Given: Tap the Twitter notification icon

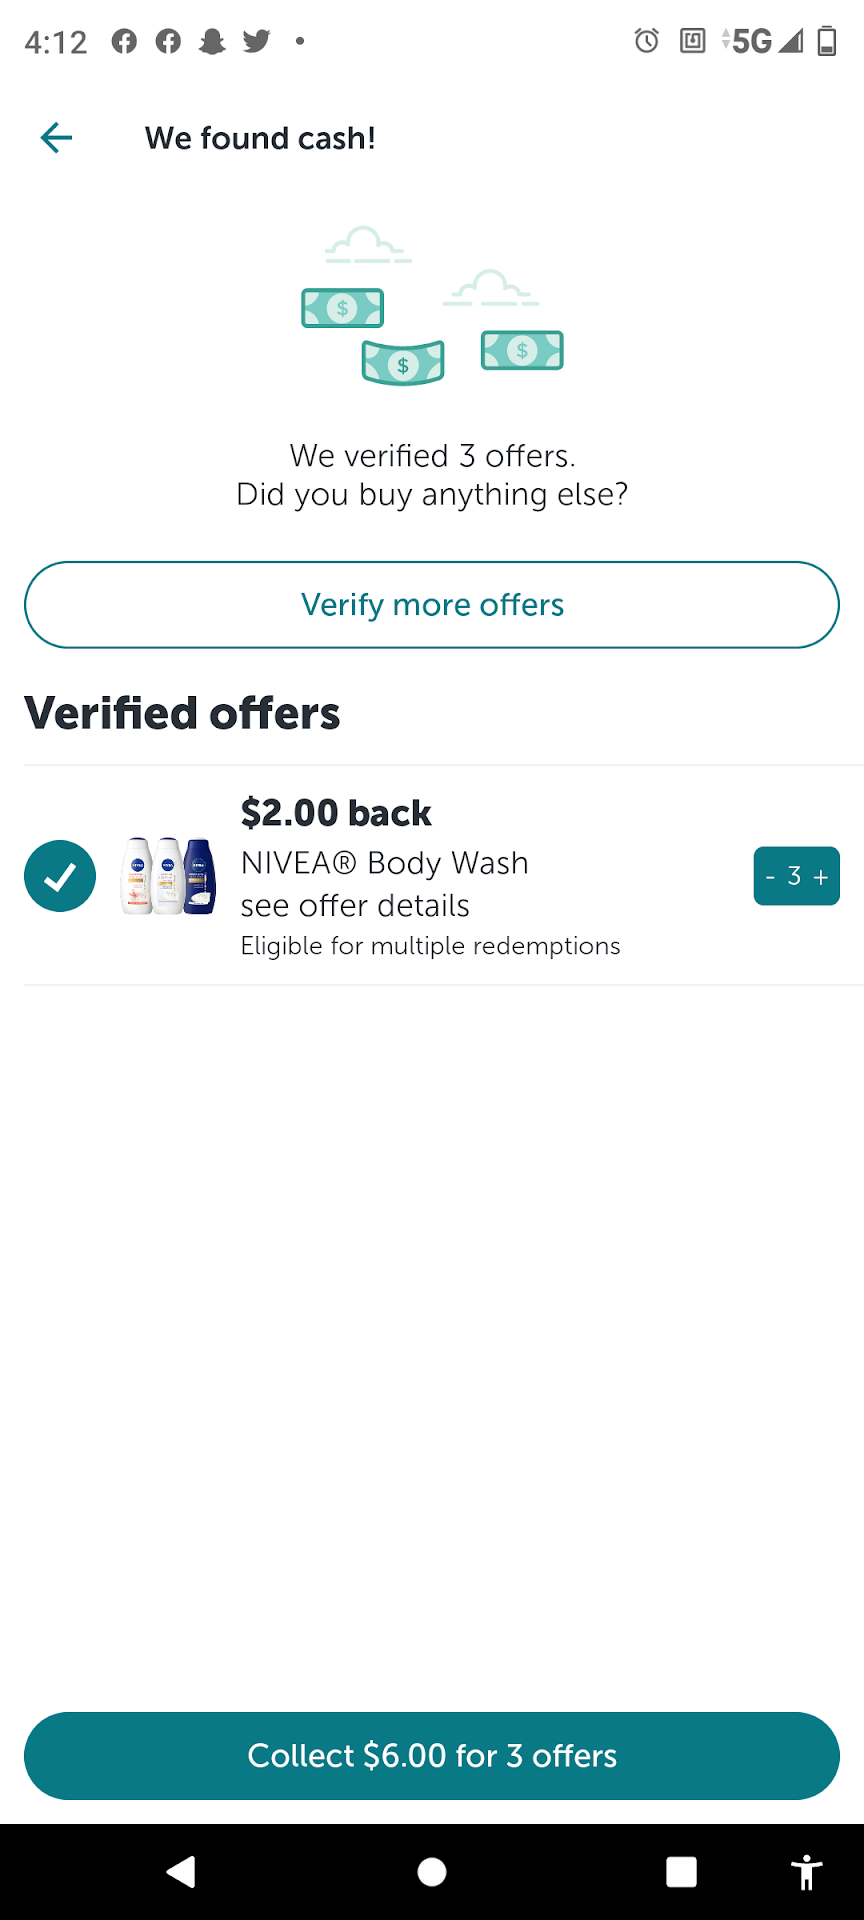Looking at the screenshot, I should 257,41.
